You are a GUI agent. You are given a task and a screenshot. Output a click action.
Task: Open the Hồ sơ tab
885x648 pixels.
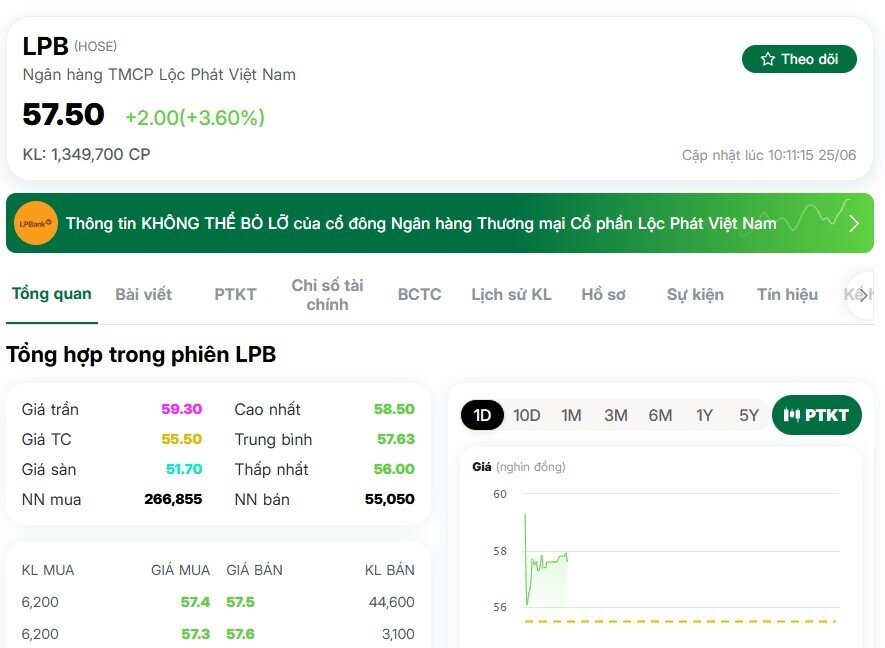tap(603, 295)
